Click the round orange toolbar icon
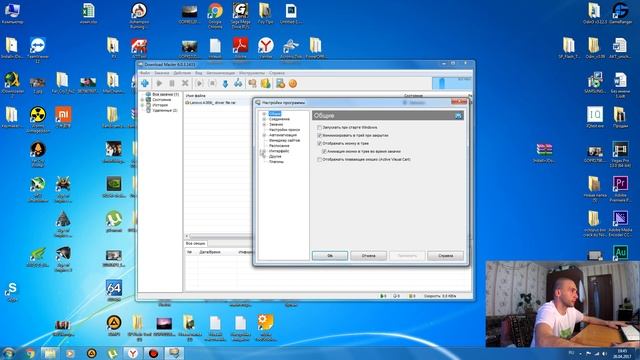Viewport: 640px width, 360px height. click(x=293, y=83)
